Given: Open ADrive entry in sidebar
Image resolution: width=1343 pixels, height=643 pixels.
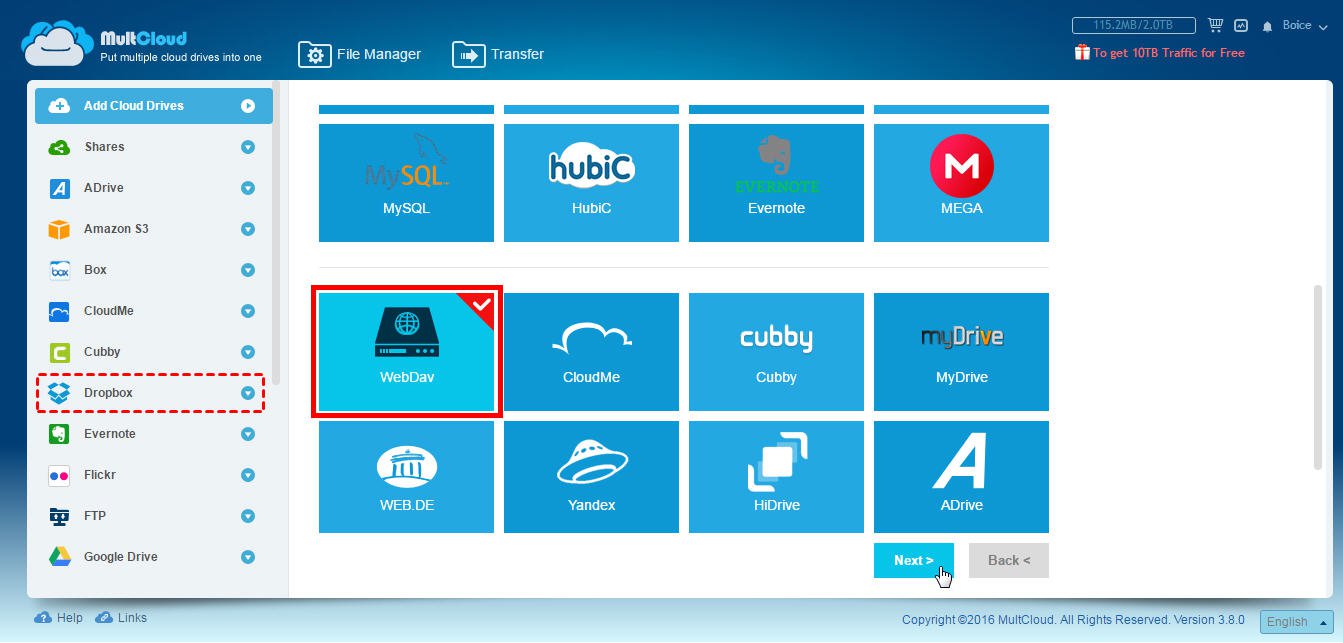Looking at the screenshot, I should click(x=154, y=188).
